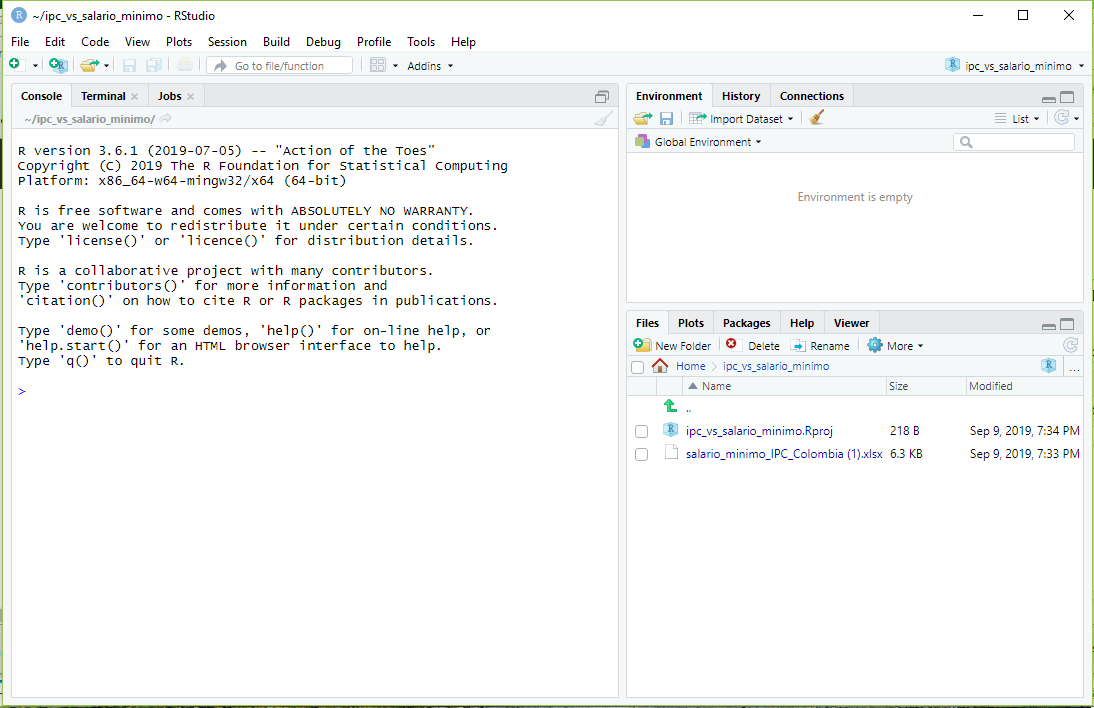Click the clear environment broom icon
1094x708 pixels.
[816, 117]
